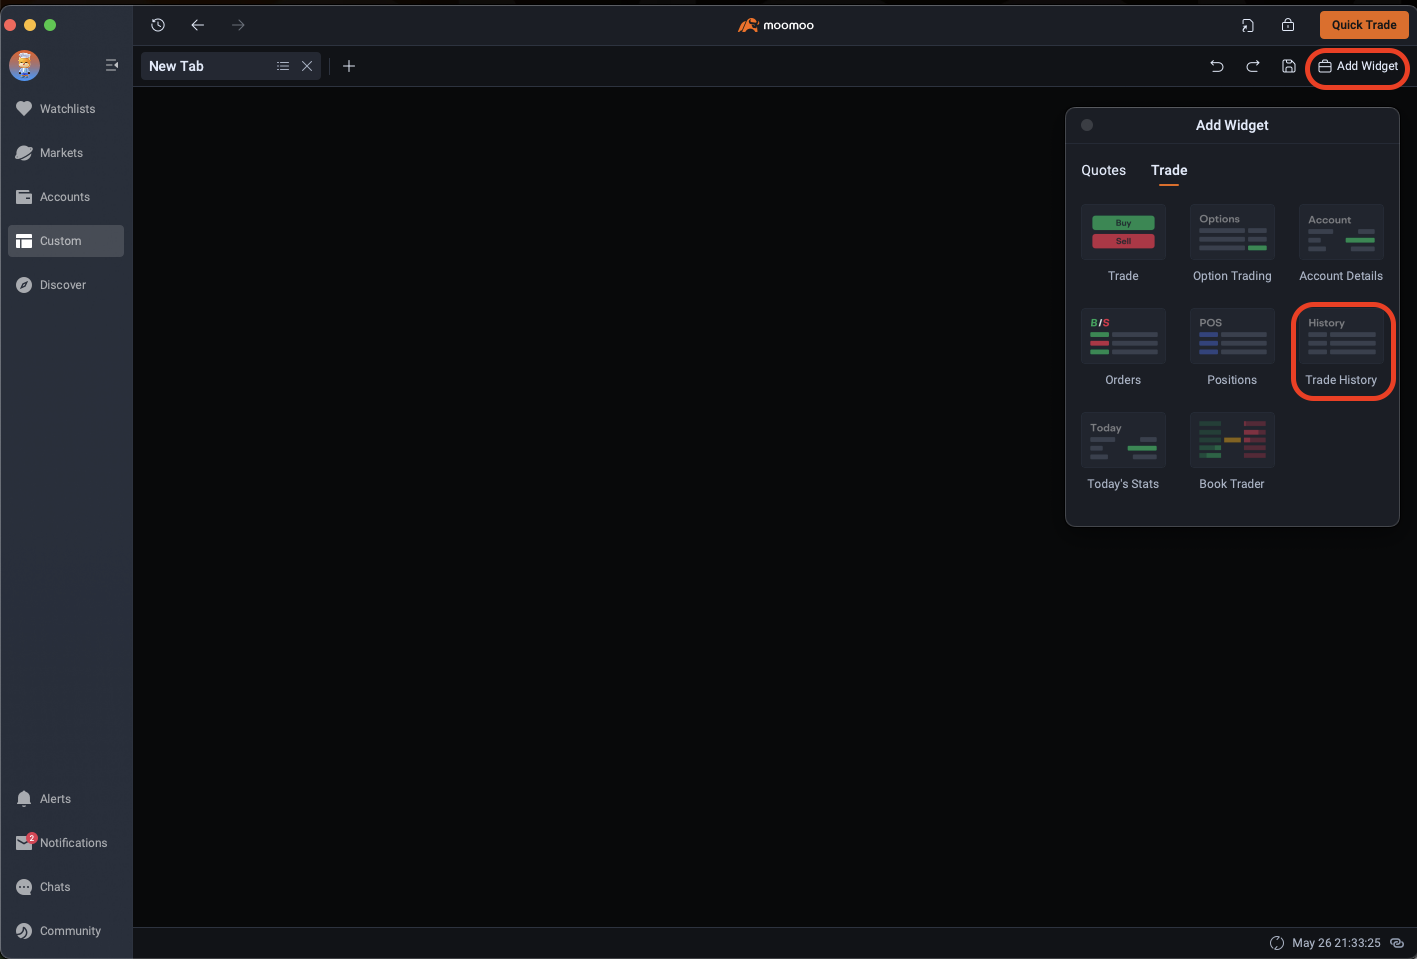Close the New Tab tab
The height and width of the screenshot is (959, 1417).
click(307, 66)
